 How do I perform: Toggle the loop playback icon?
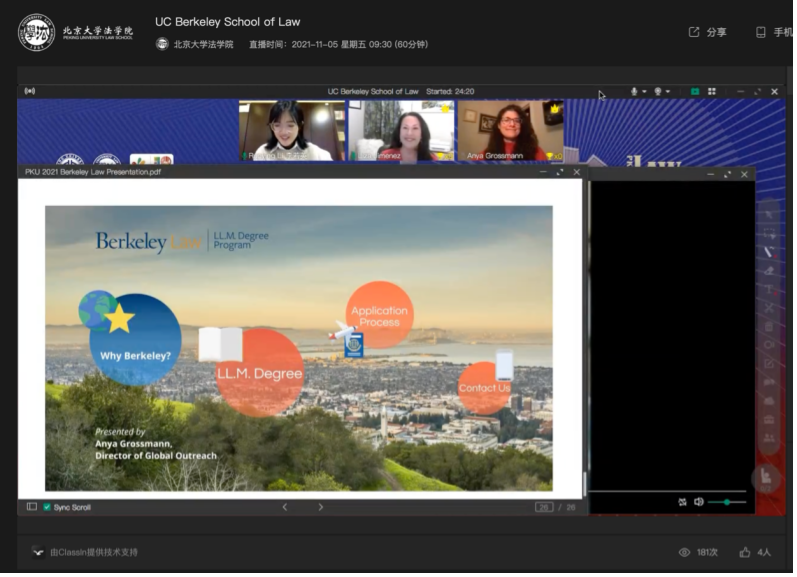682,502
